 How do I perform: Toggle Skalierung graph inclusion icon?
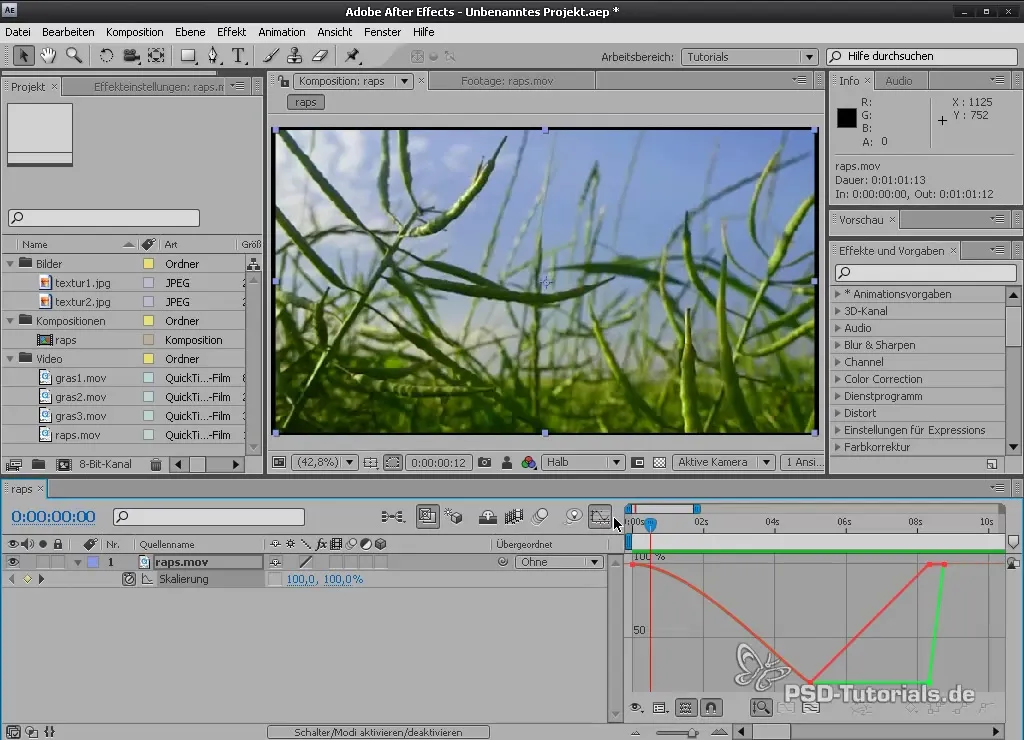[x=148, y=579]
